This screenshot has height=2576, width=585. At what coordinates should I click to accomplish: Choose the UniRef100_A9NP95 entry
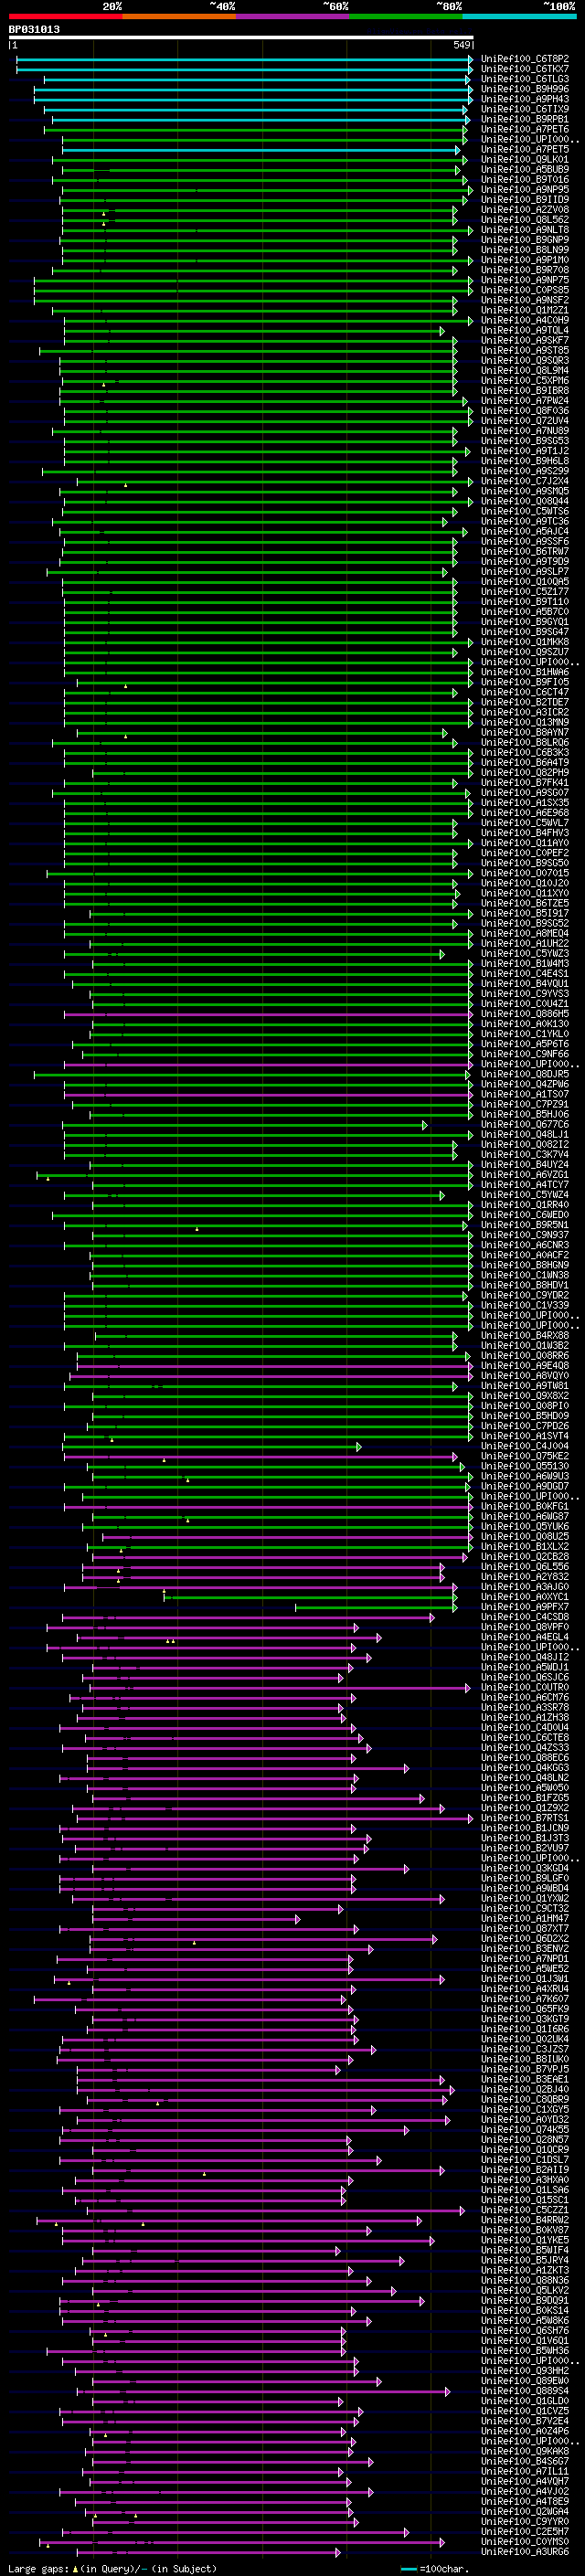tap(525, 190)
